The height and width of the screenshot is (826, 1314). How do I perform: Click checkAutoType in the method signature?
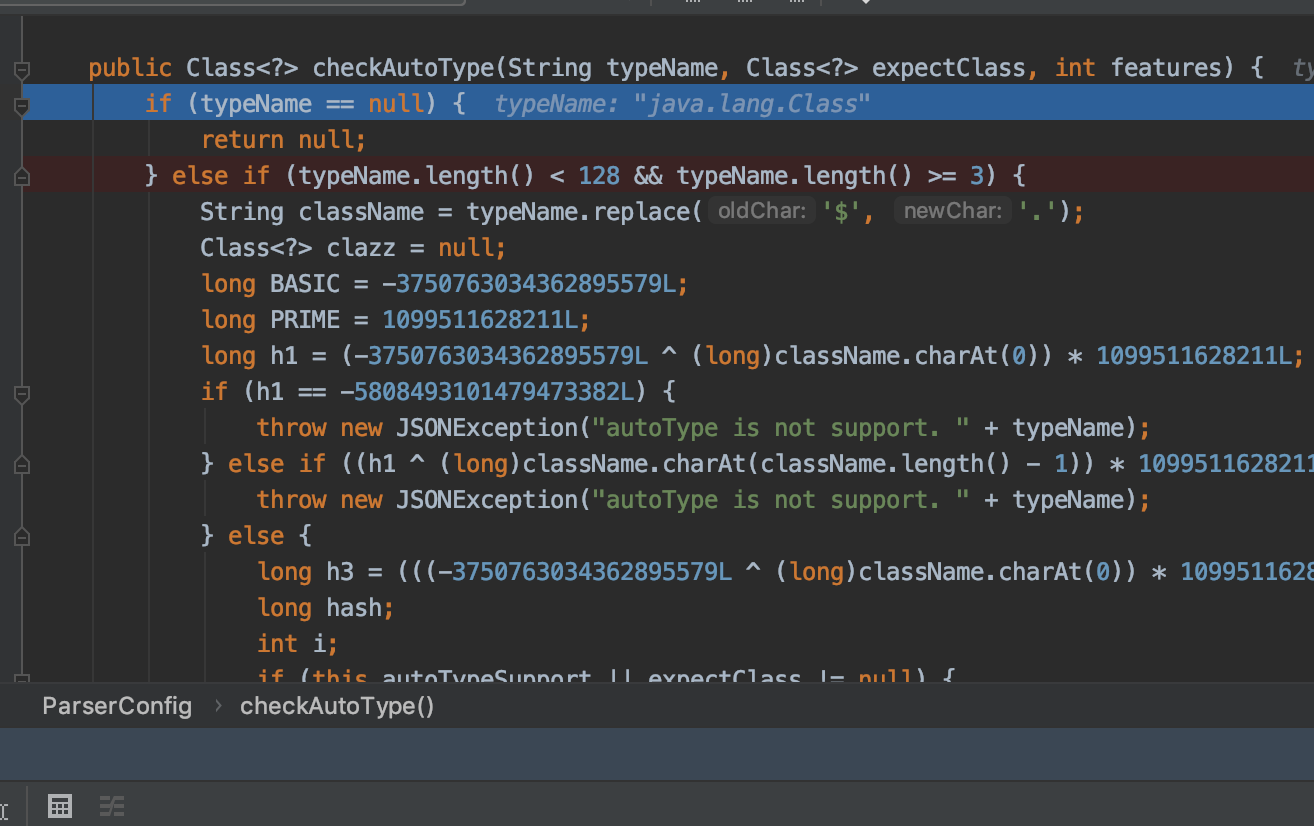tap(403, 68)
